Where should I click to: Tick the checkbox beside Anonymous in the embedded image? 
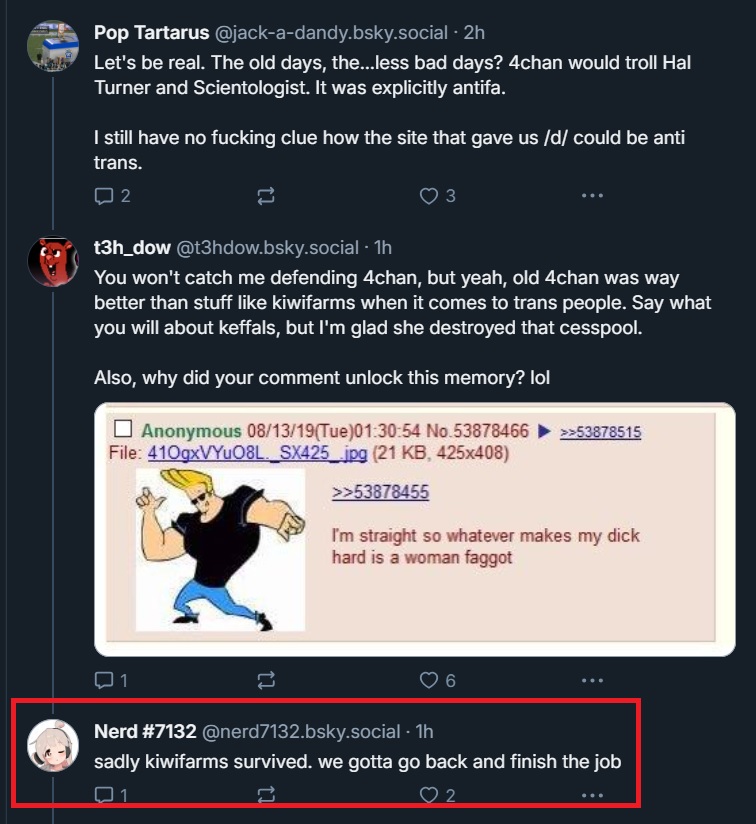(x=124, y=430)
